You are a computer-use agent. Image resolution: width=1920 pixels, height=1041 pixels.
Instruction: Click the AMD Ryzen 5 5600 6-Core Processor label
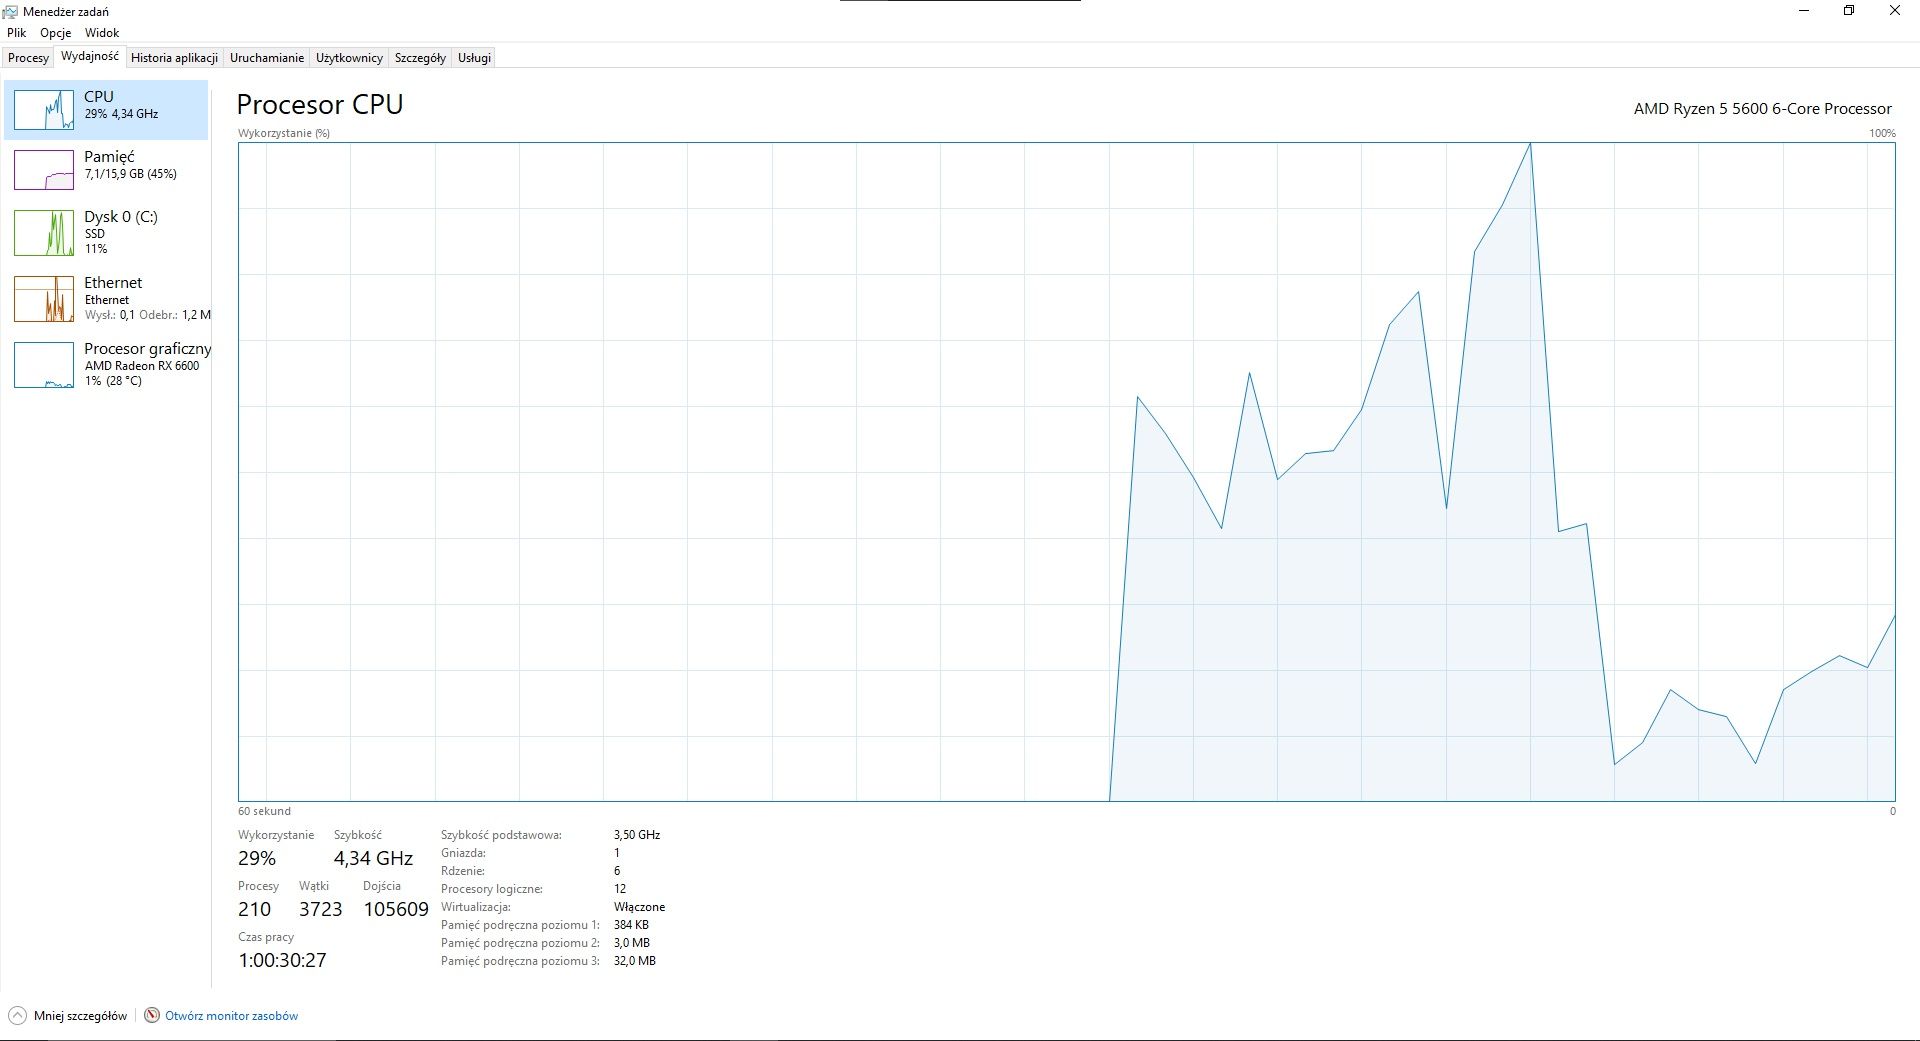1762,109
